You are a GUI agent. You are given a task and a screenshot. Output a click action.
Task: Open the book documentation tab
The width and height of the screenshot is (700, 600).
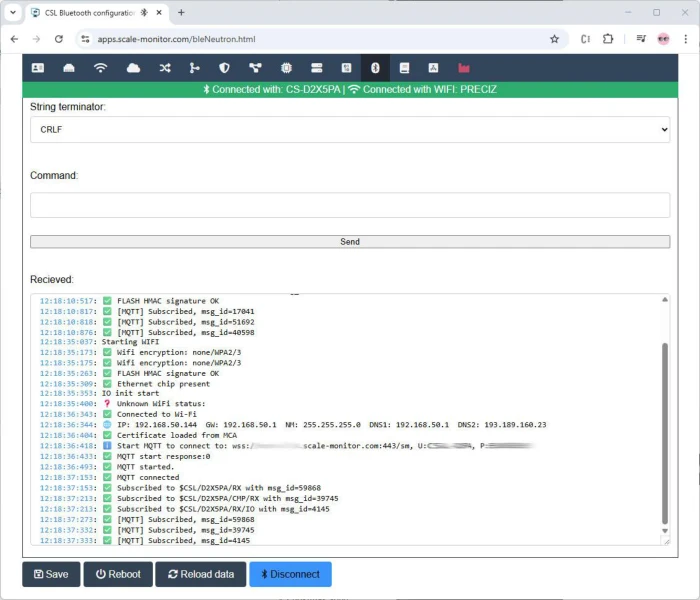click(x=404, y=68)
